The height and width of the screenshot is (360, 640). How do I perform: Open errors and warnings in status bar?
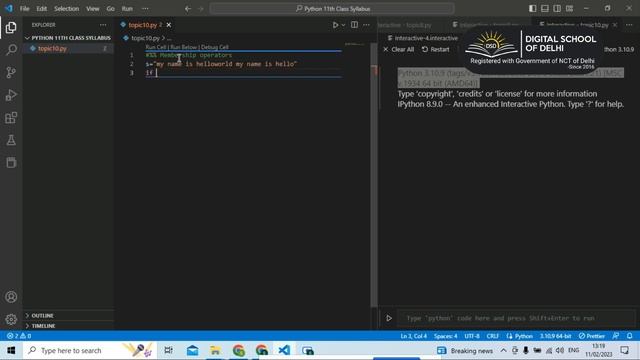pos(19,336)
